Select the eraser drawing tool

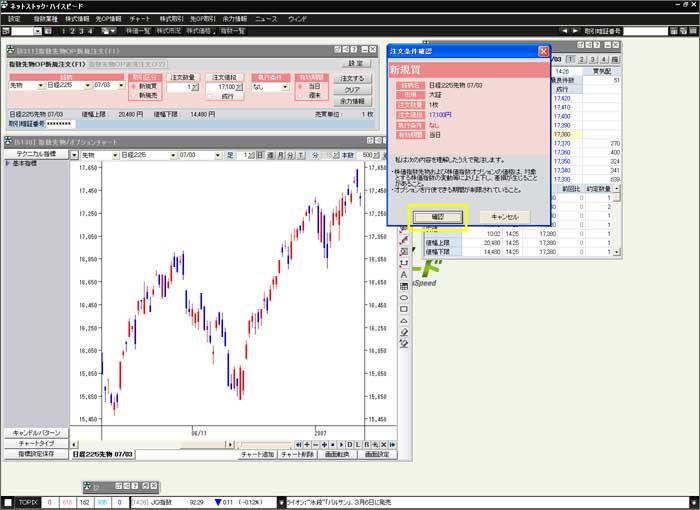tap(404, 332)
